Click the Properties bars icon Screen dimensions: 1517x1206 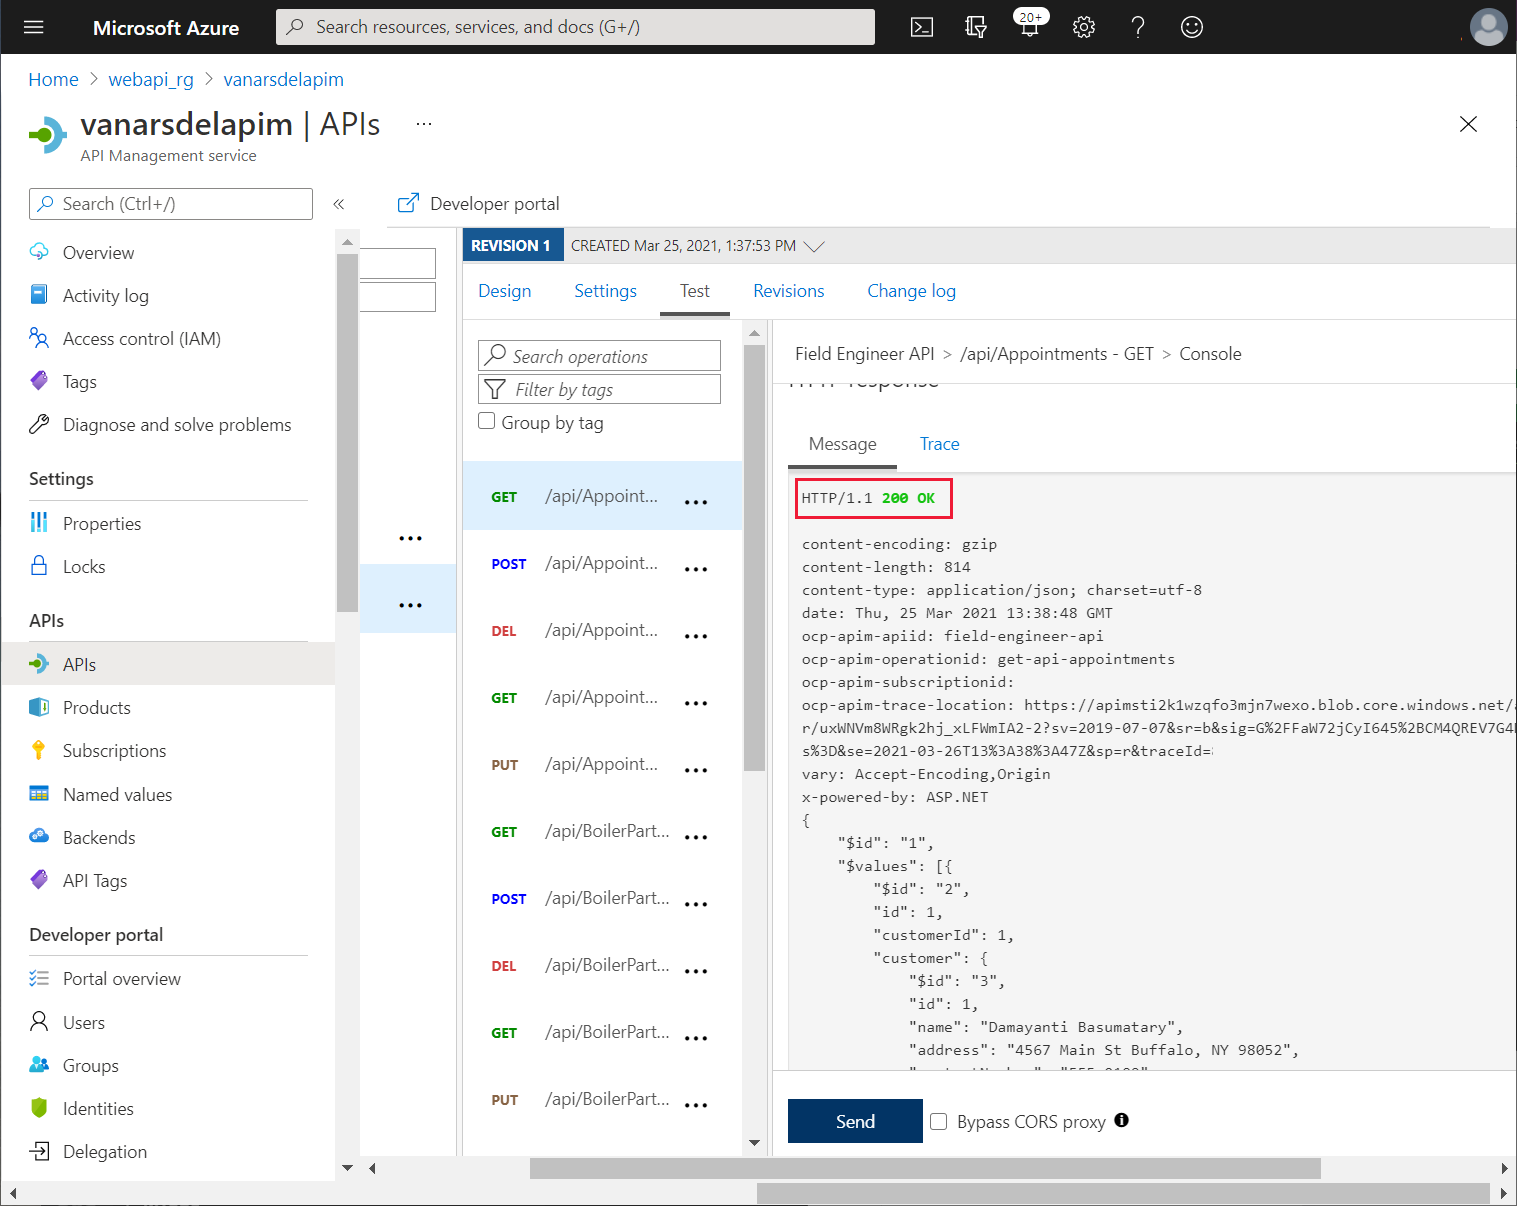pos(39,523)
